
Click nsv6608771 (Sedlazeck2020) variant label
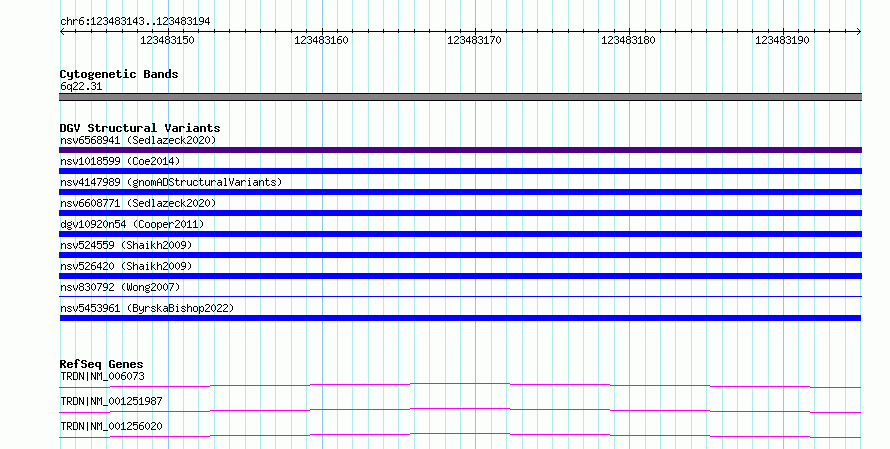point(138,203)
